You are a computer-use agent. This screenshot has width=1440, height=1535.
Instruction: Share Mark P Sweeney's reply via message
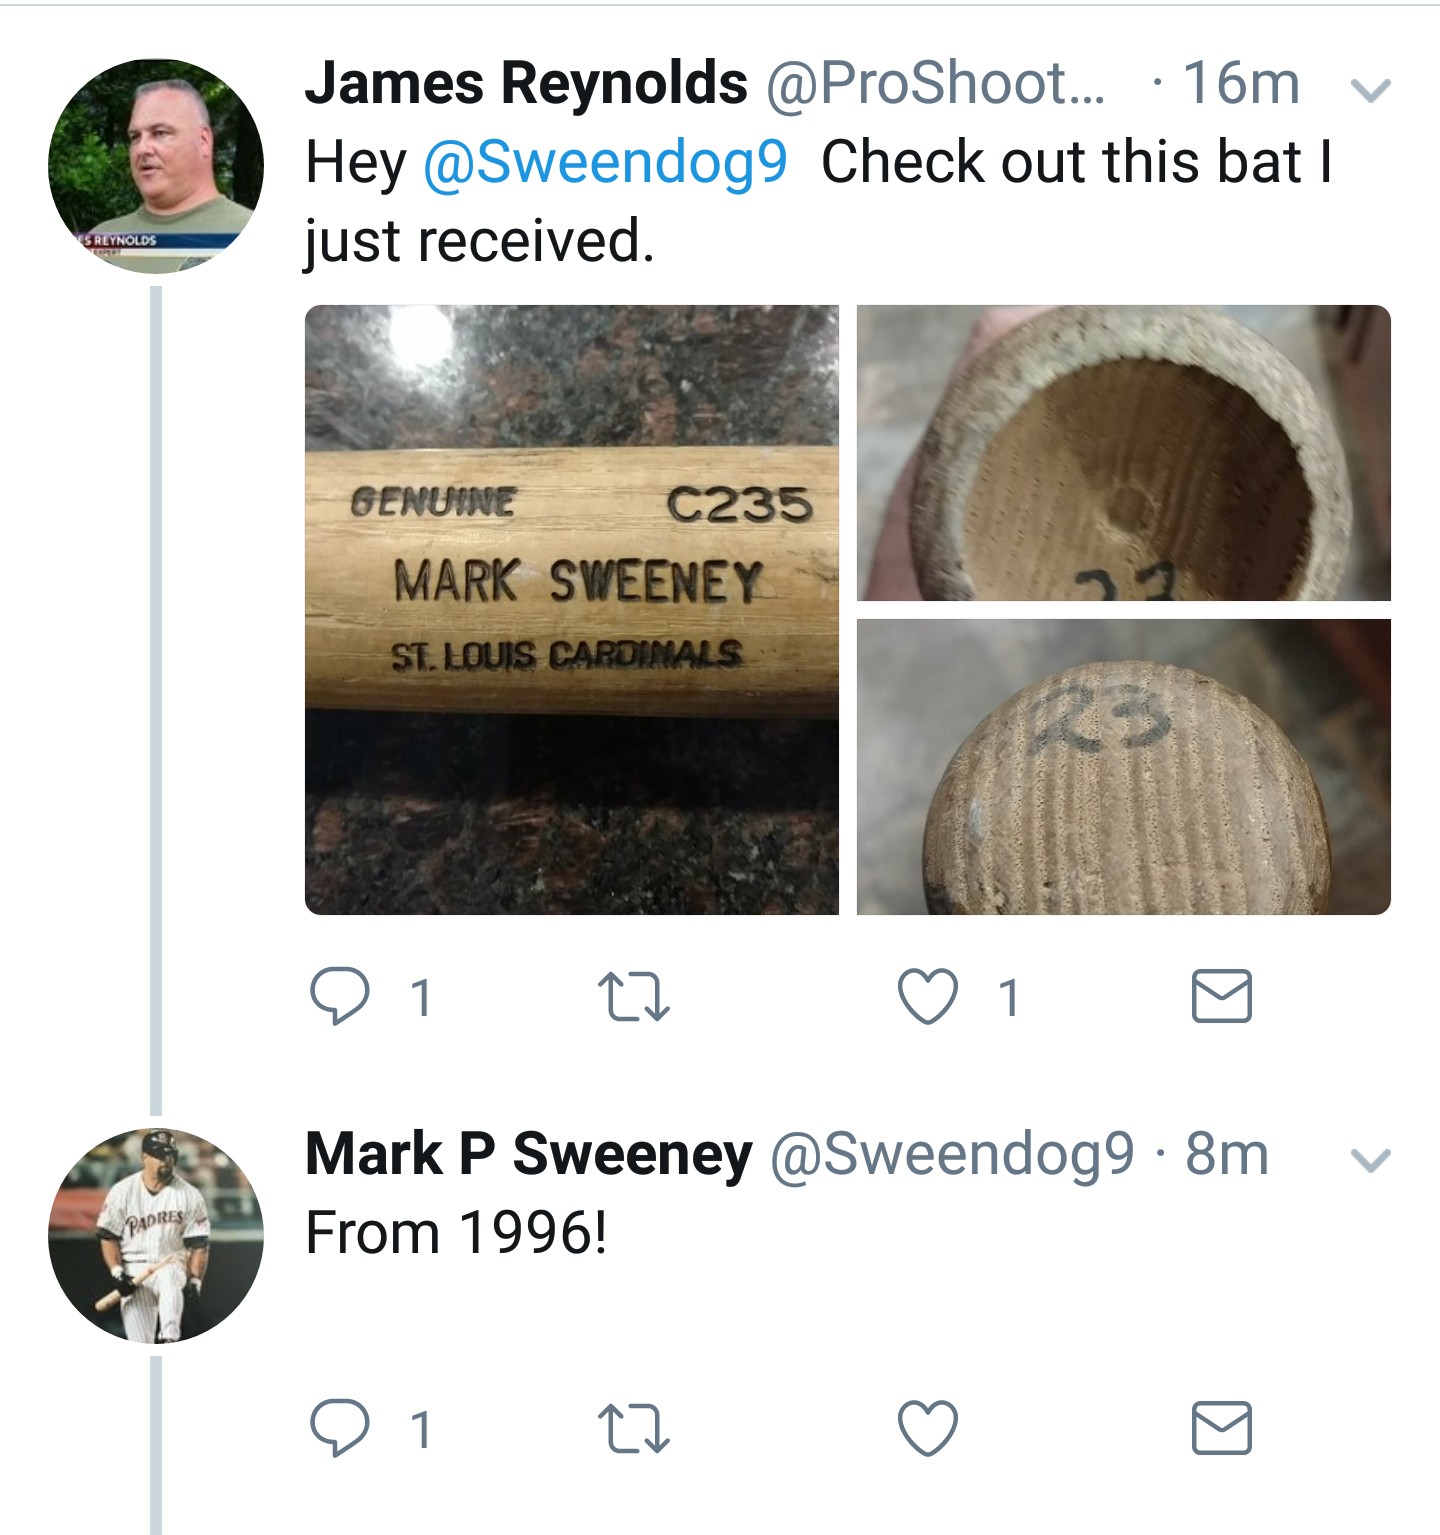click(x=1221, y=1426)
